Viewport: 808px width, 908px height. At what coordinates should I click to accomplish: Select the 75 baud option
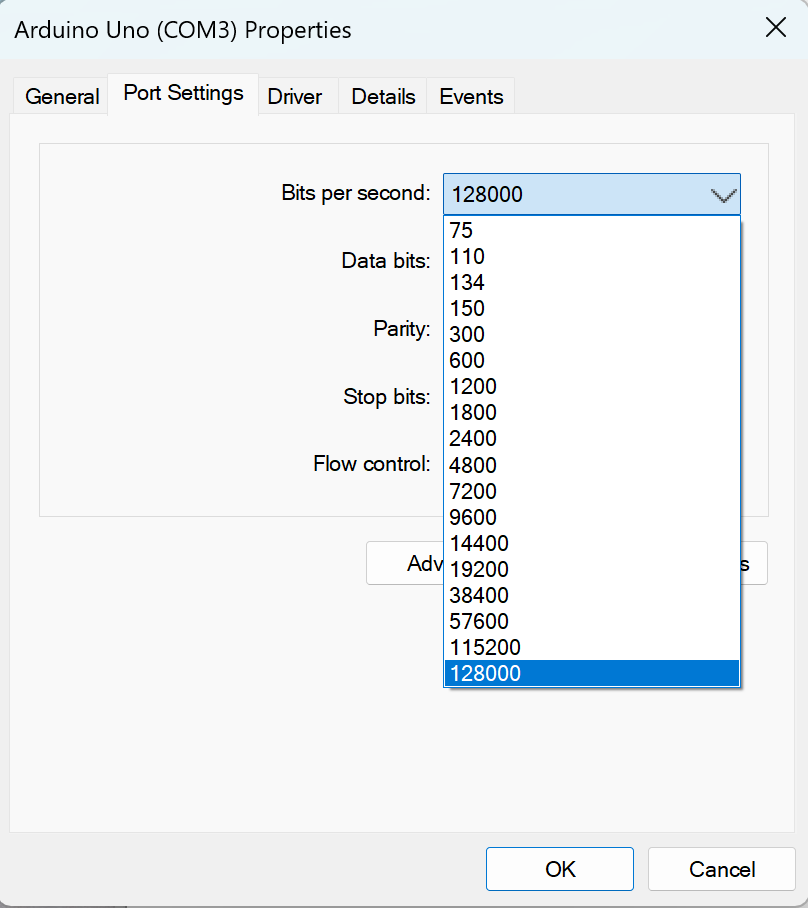coord(461,231)
